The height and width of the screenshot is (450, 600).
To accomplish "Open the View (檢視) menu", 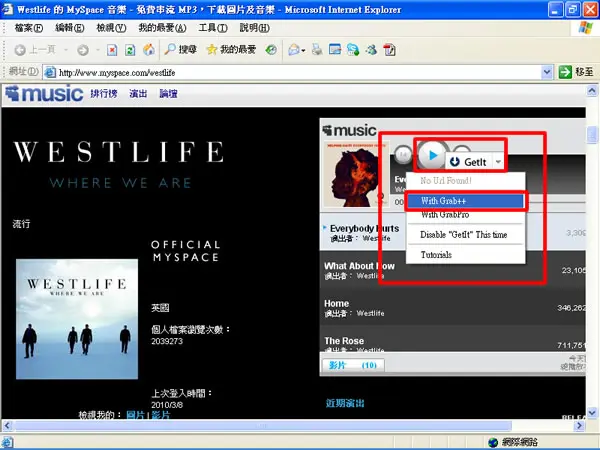I will pos(111,28).
